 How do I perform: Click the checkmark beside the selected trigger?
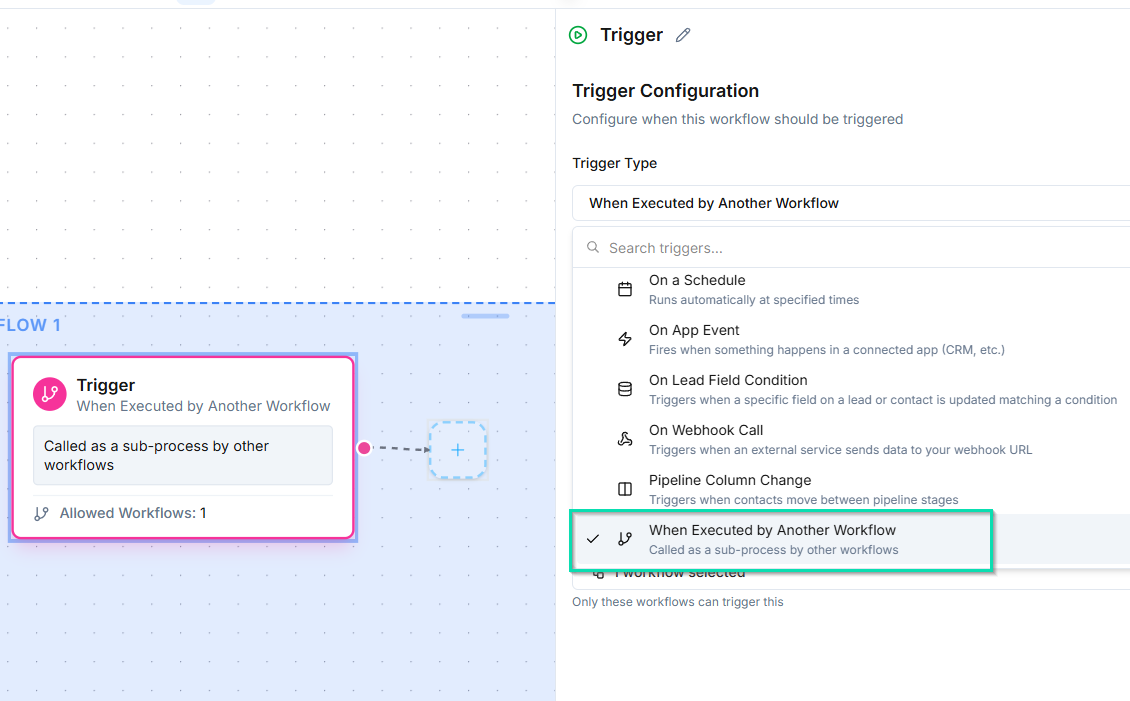593,538
